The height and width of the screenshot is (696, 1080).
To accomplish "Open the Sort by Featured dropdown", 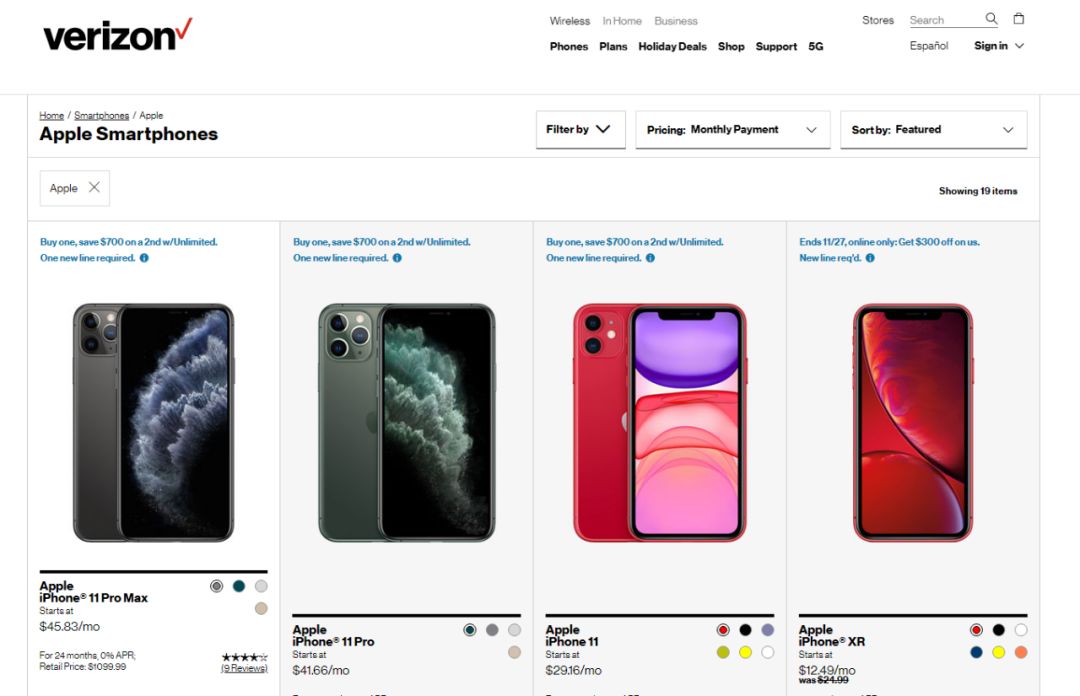I will [x=933, y=130].
